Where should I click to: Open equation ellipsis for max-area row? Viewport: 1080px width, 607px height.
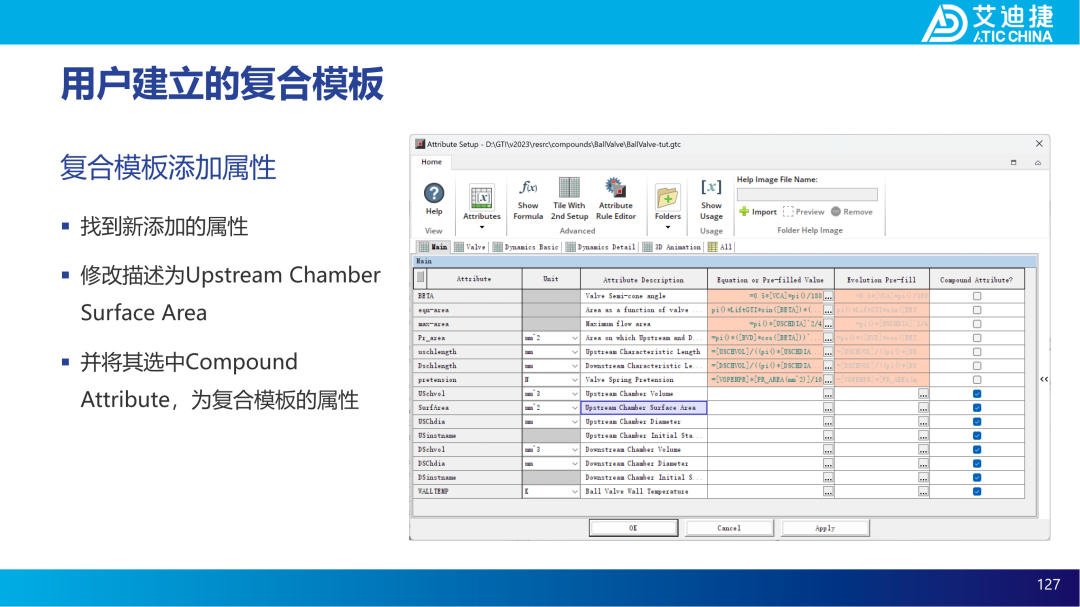click(828, 324)
